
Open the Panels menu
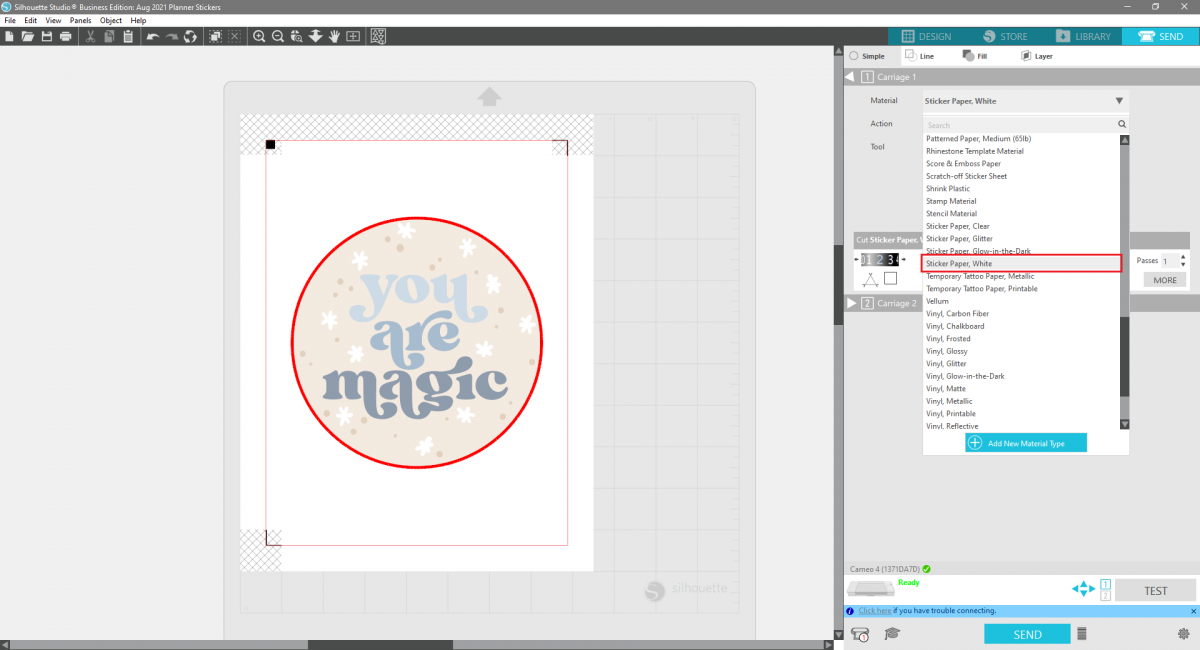coord(81,20)
